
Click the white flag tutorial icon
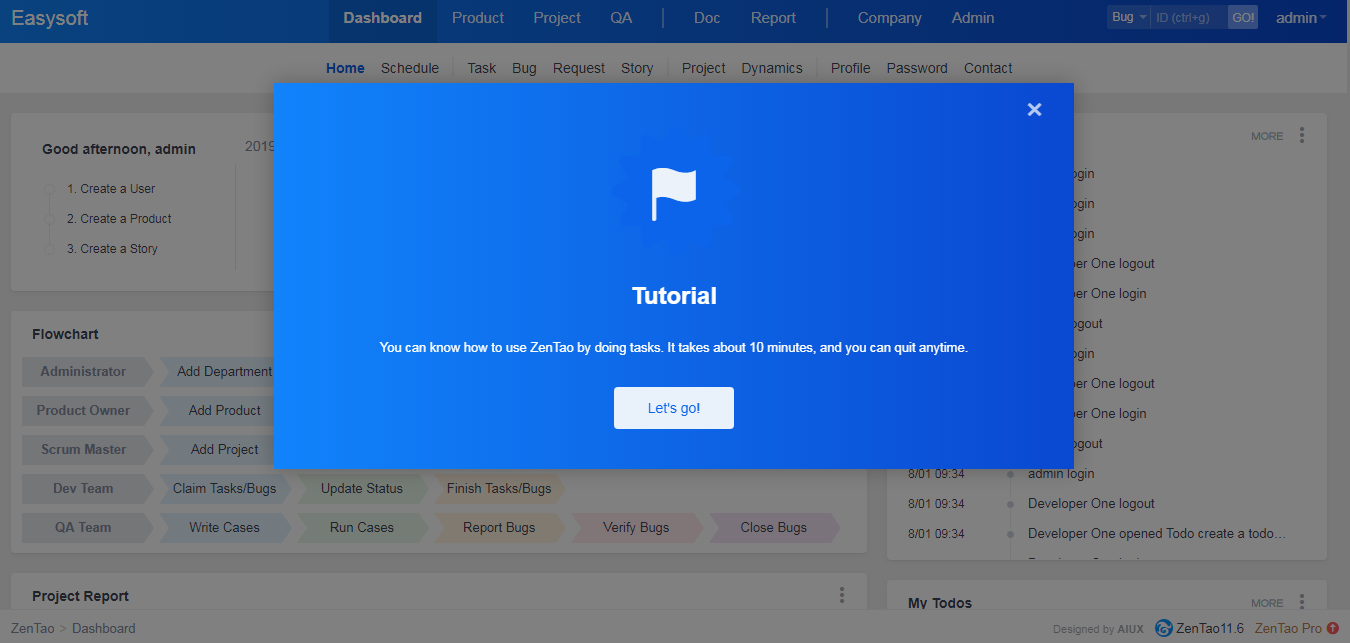(673, 193)
